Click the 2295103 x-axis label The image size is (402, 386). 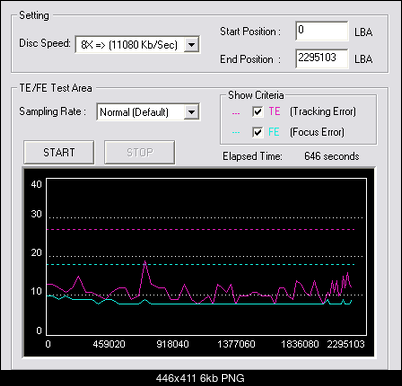tap(346, 344)
